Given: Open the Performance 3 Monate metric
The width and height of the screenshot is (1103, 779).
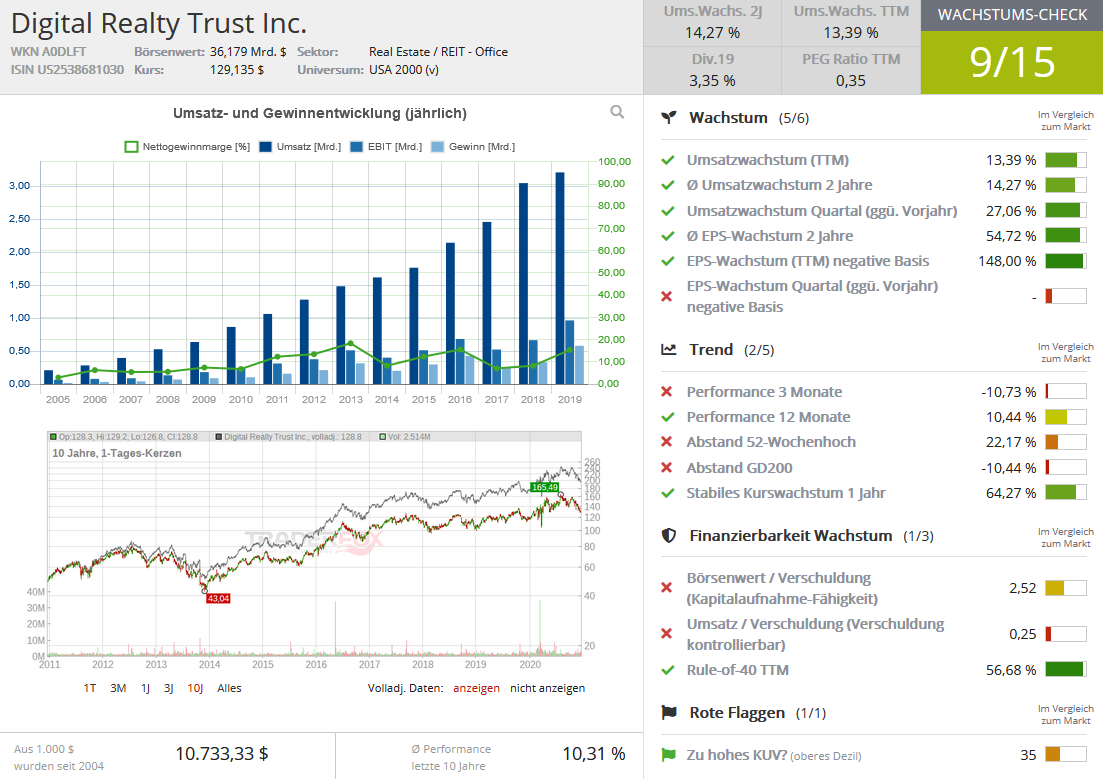Looking at the screenshot, I should coord(764,392).
